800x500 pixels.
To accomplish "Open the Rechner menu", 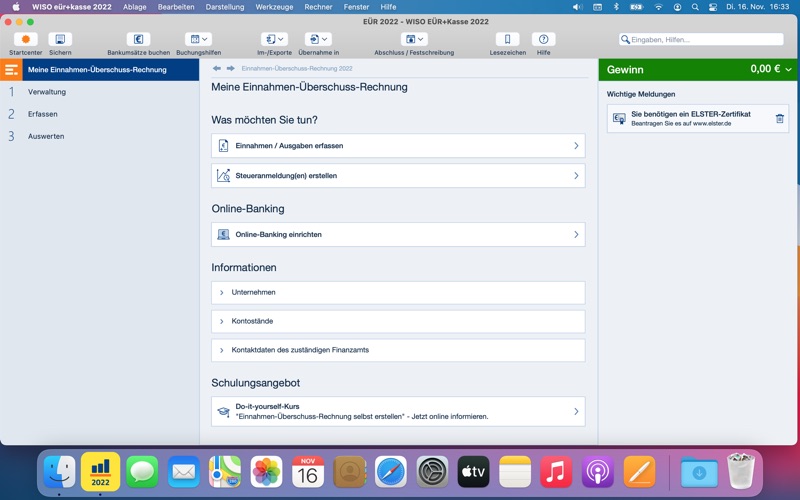I will click(x=318, y=7).
